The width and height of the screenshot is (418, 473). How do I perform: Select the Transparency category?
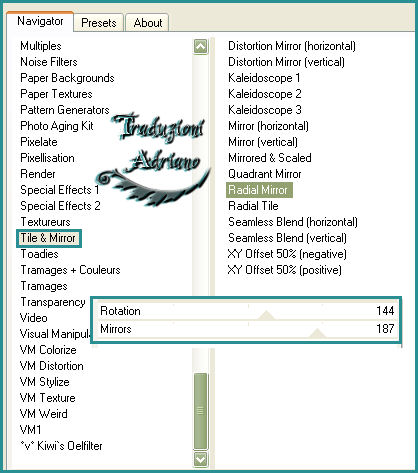(x=53, y=302)
